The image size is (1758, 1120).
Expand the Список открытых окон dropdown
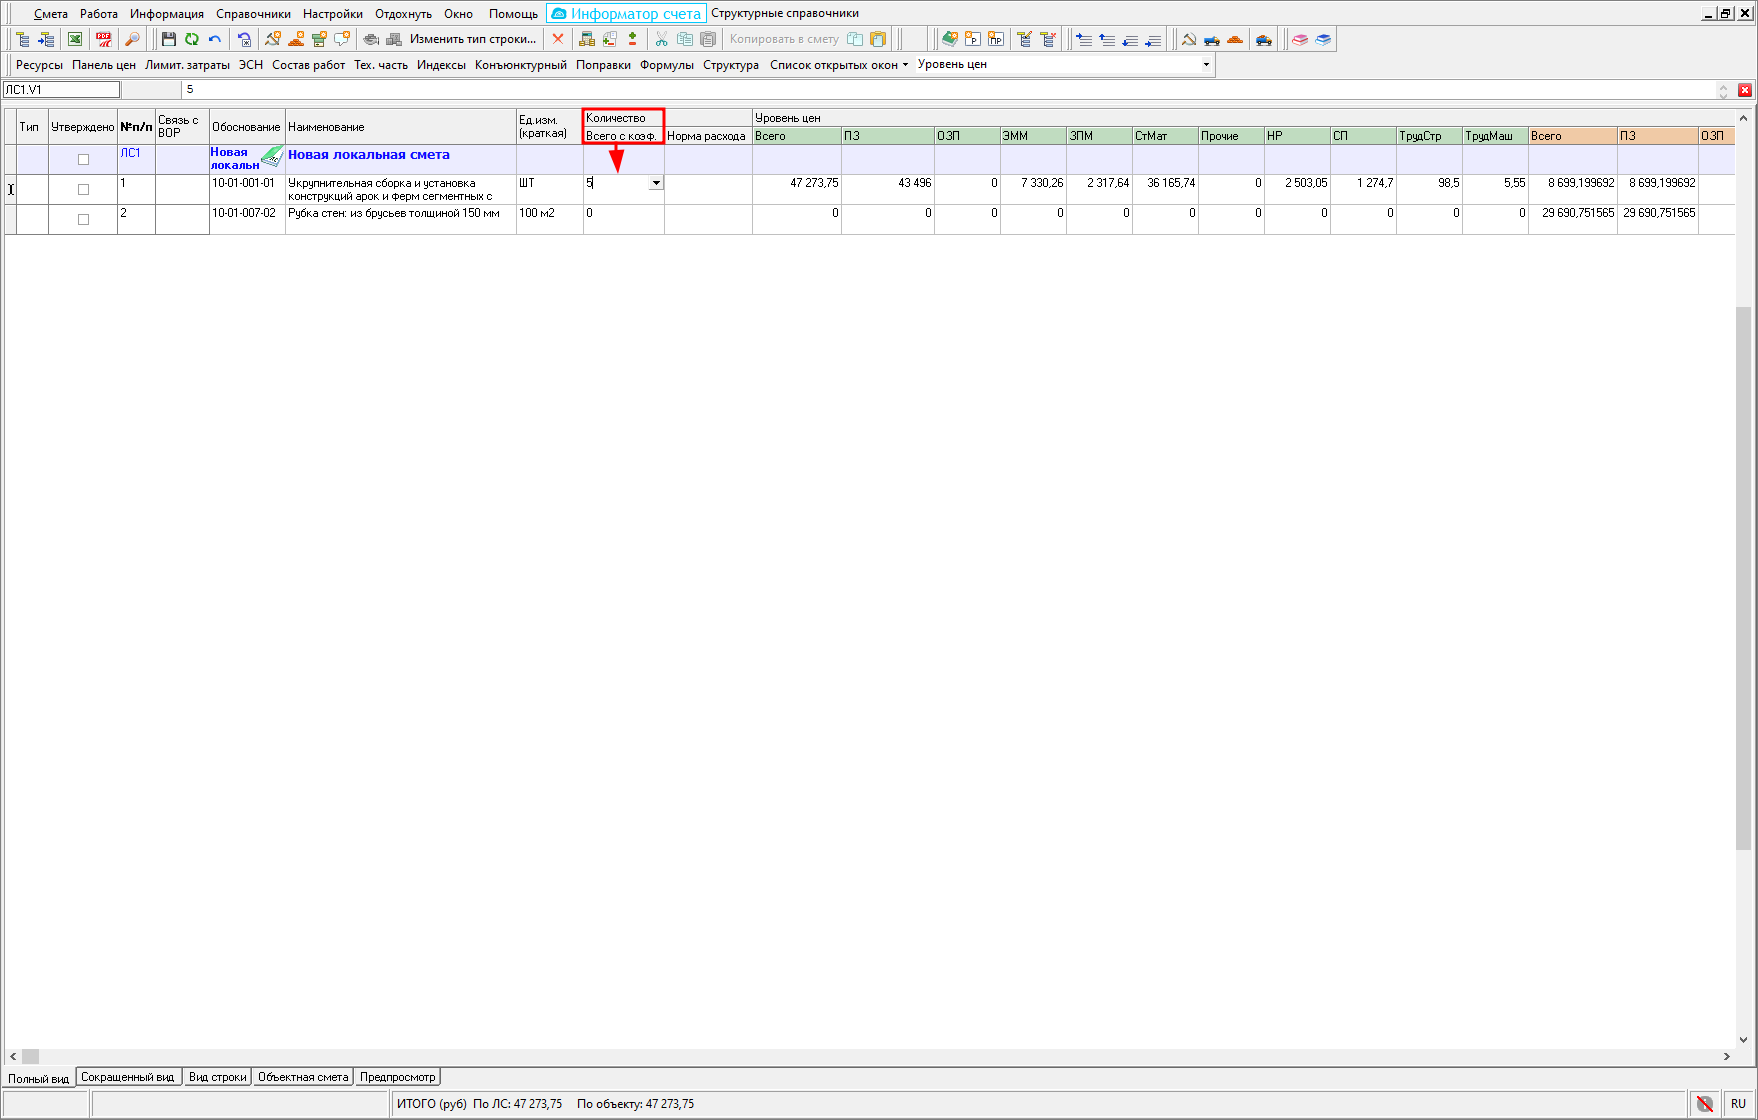[x=838, y=65]
